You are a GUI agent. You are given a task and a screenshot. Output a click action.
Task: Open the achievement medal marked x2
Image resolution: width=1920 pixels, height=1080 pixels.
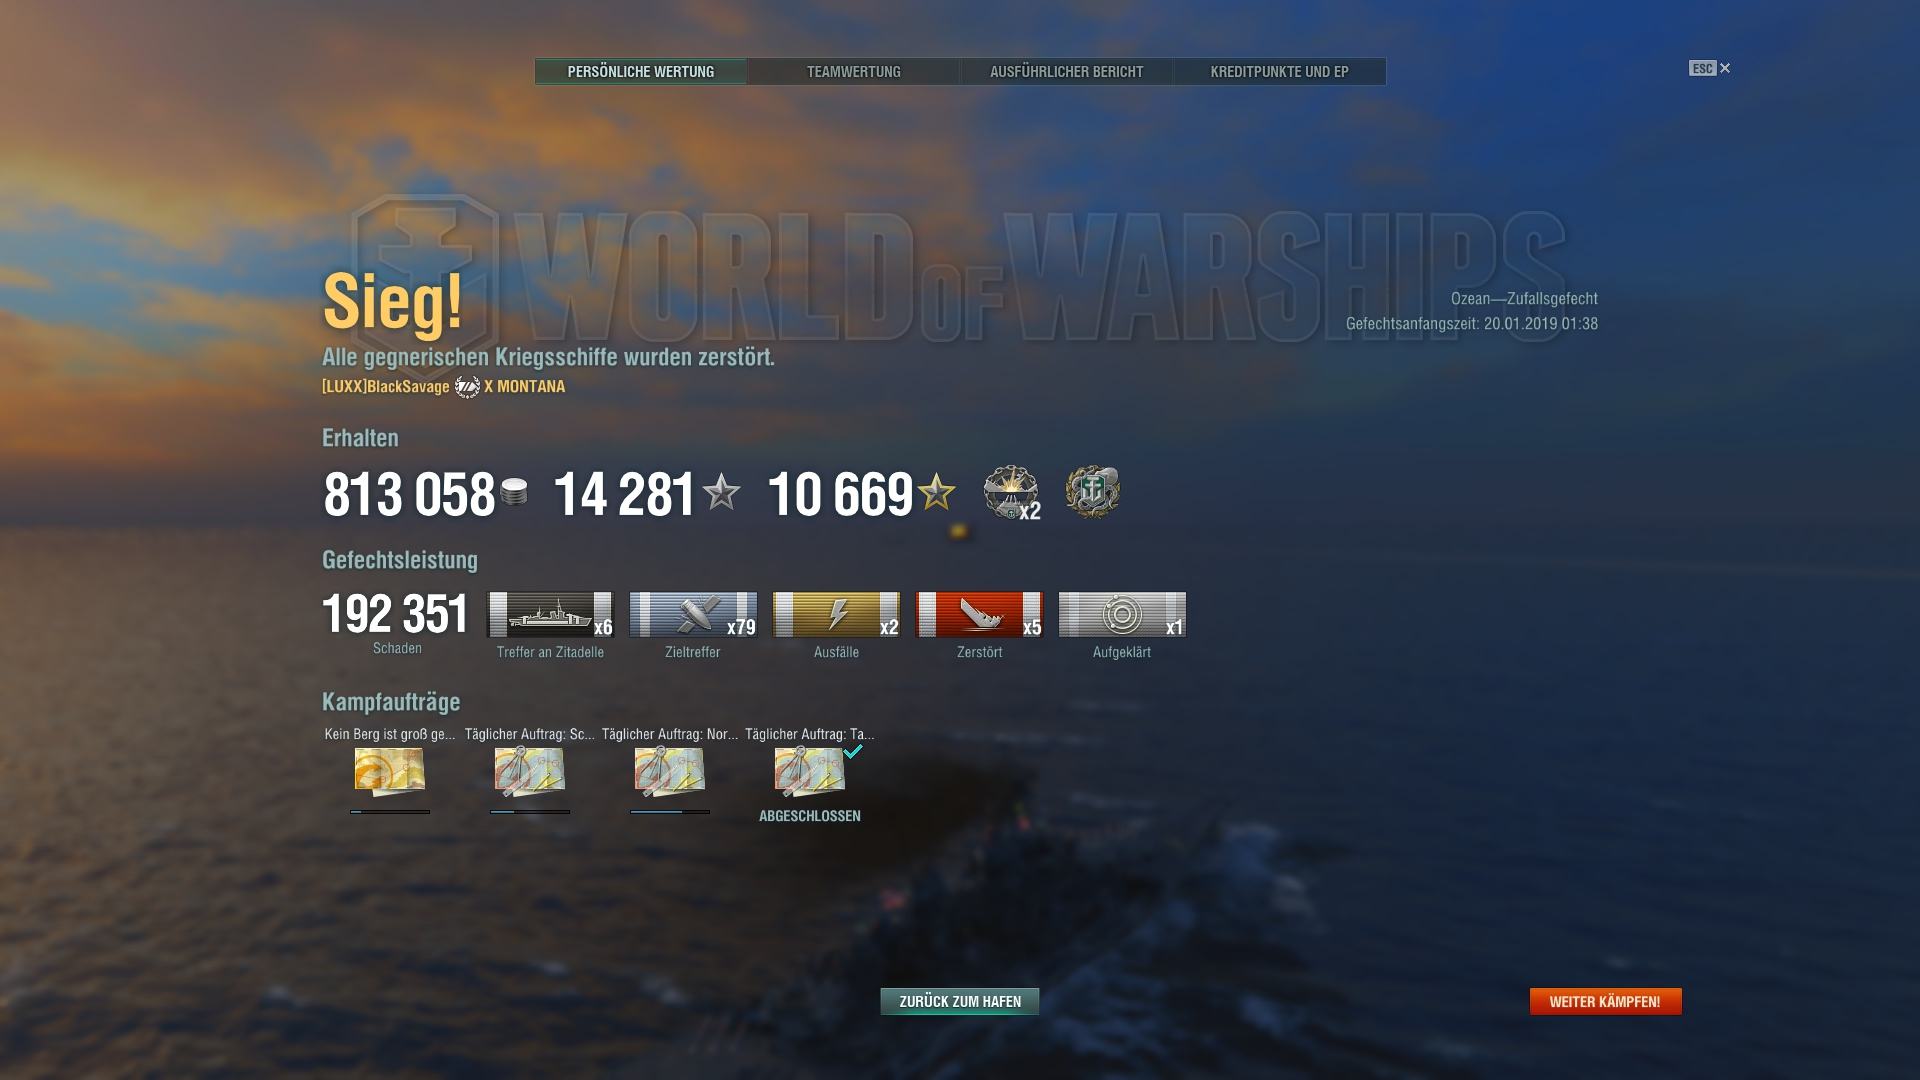[x=1011, y=492]
